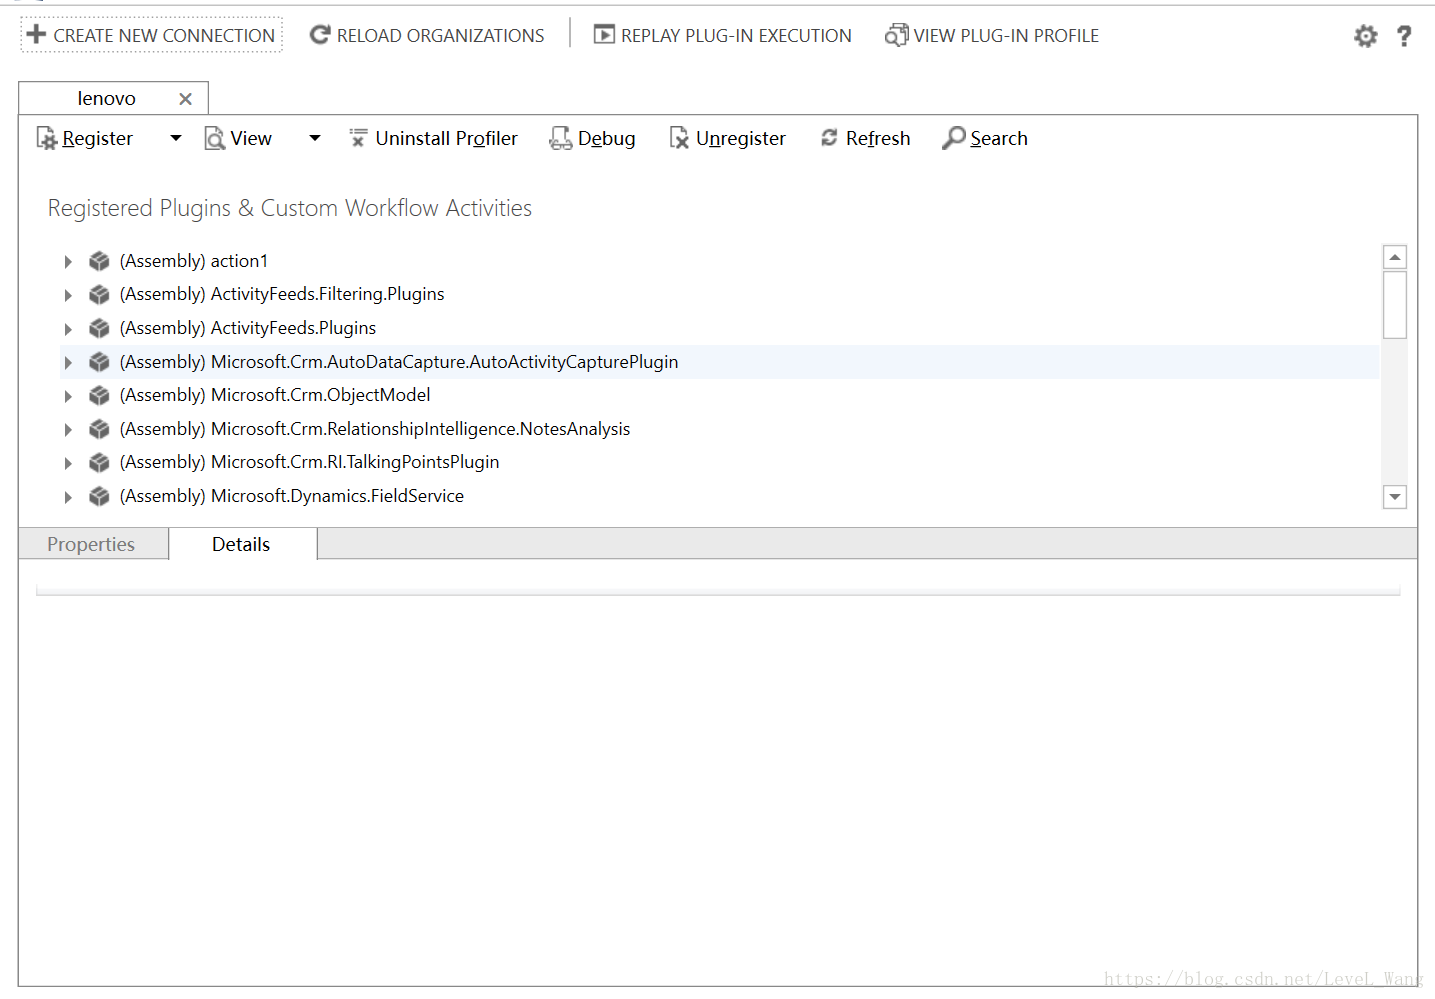Open help via the question mark icon

click(x=1404, y=36)
